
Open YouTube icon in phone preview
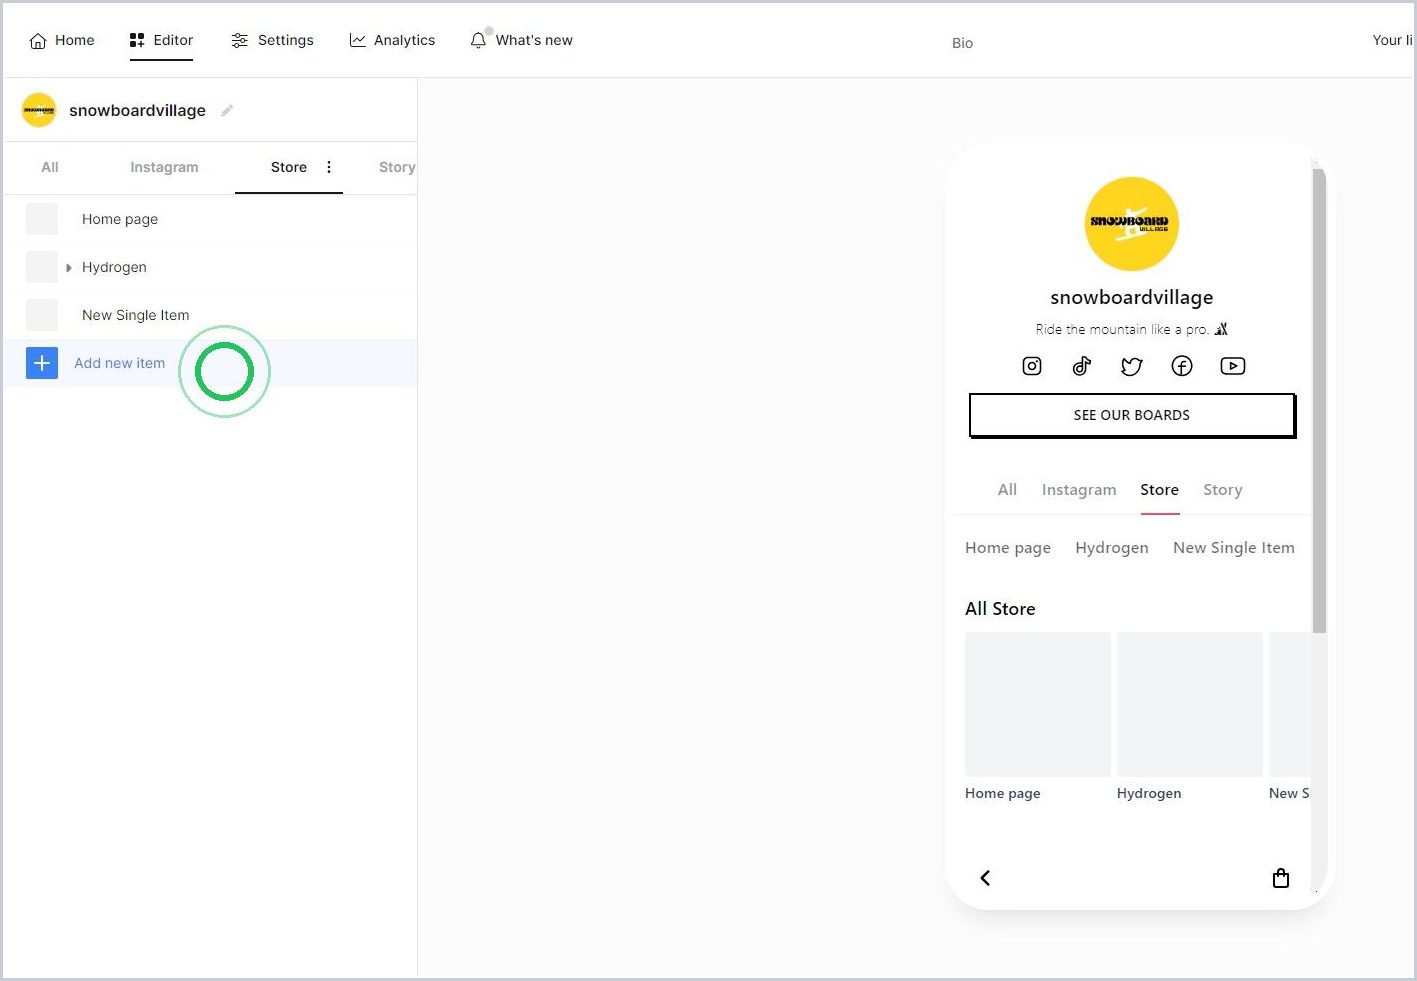(x=1233, y=366)
